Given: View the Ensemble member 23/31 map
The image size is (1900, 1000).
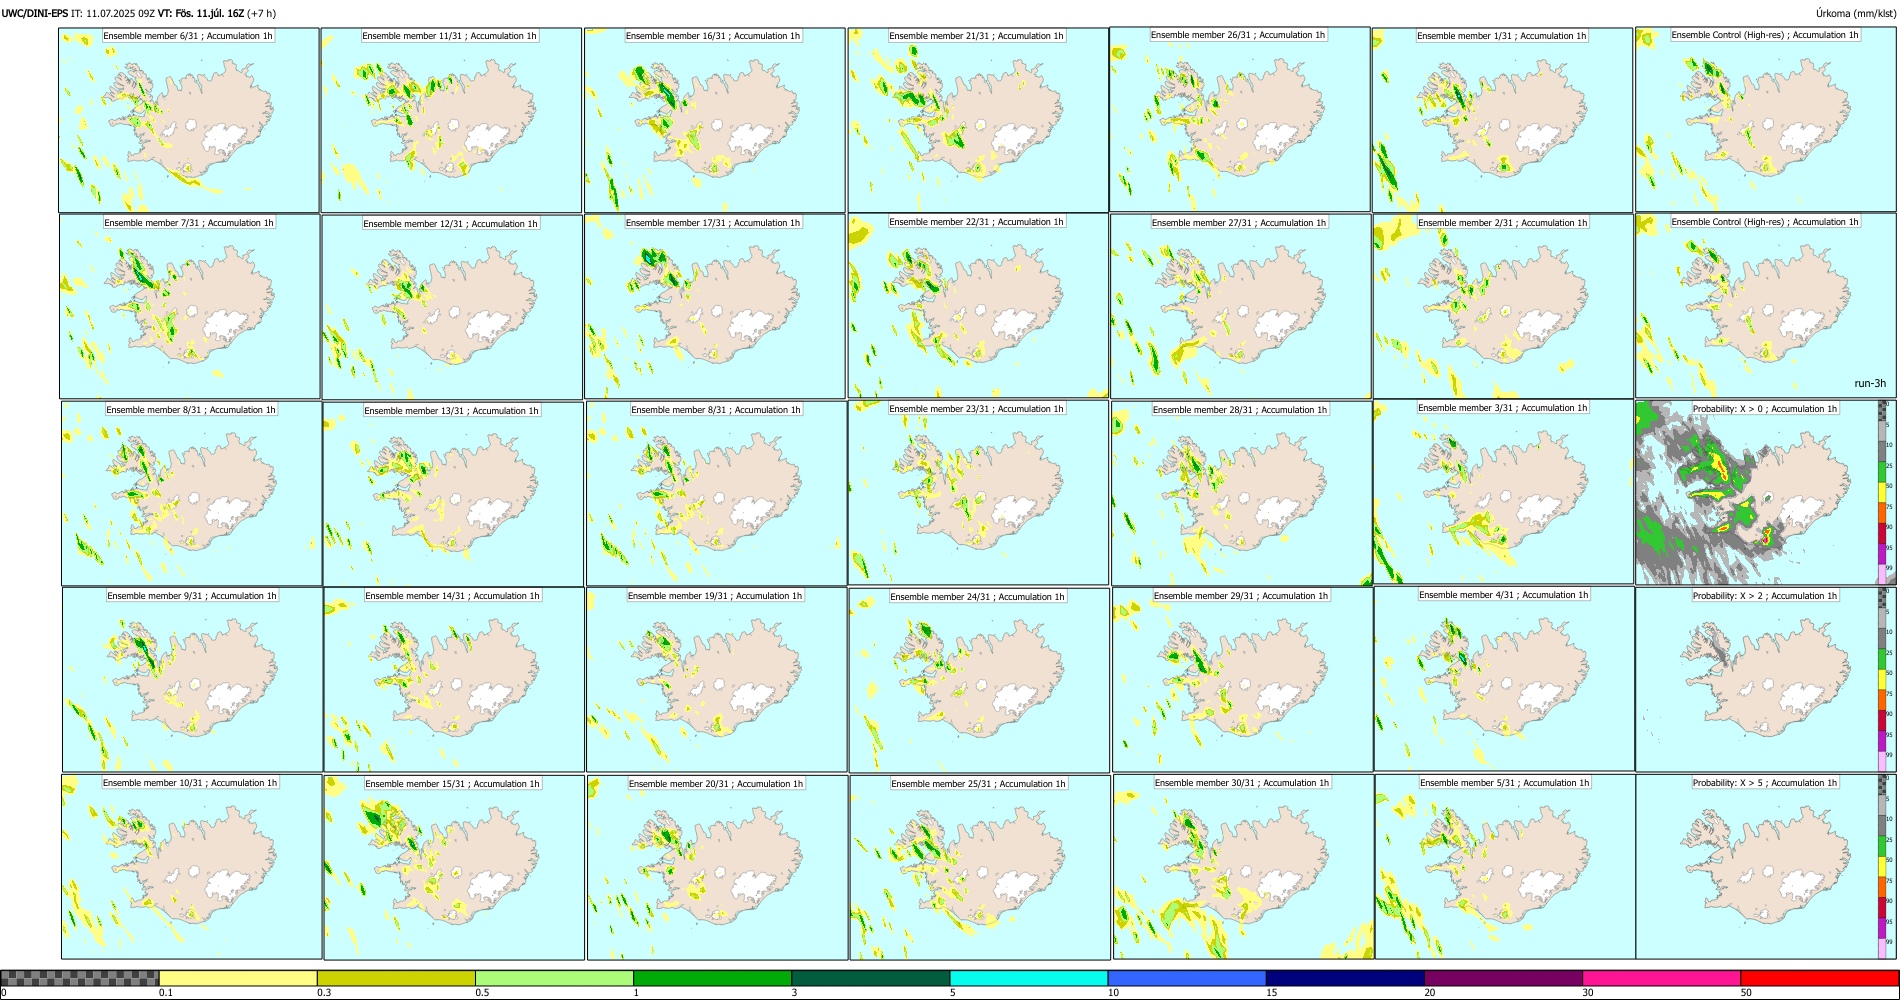Looking at the screenshot, I should coord(978,493).
